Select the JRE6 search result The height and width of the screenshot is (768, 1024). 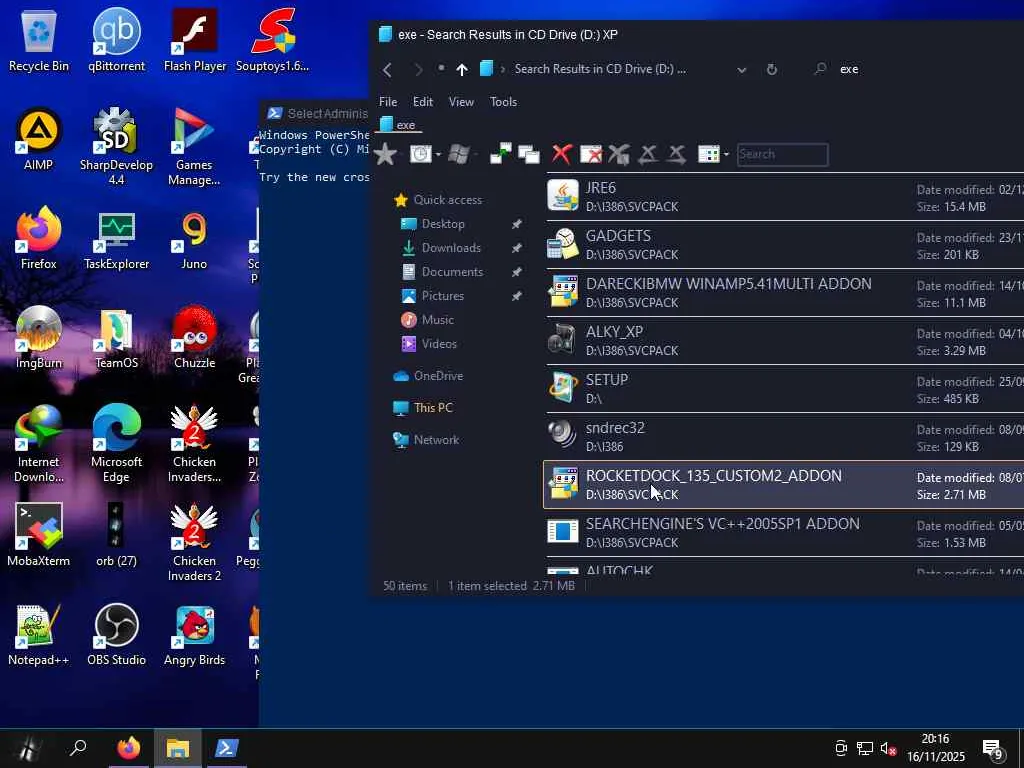784,197
